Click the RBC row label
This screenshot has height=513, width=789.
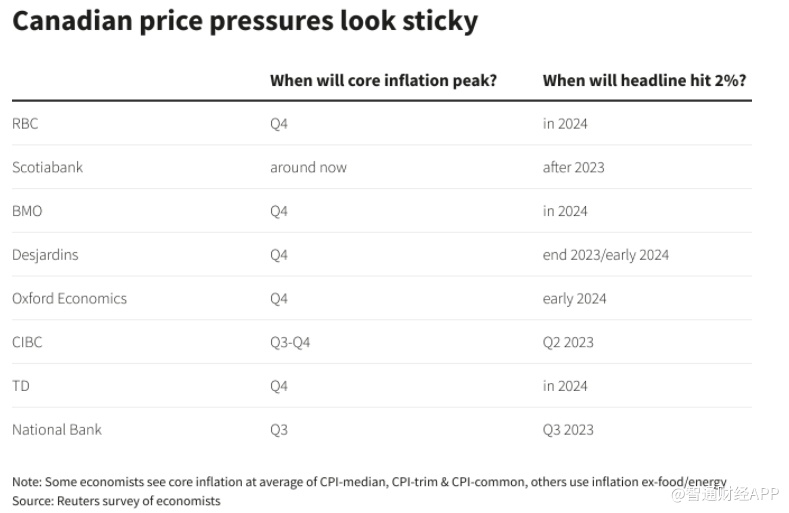(25, 124)
